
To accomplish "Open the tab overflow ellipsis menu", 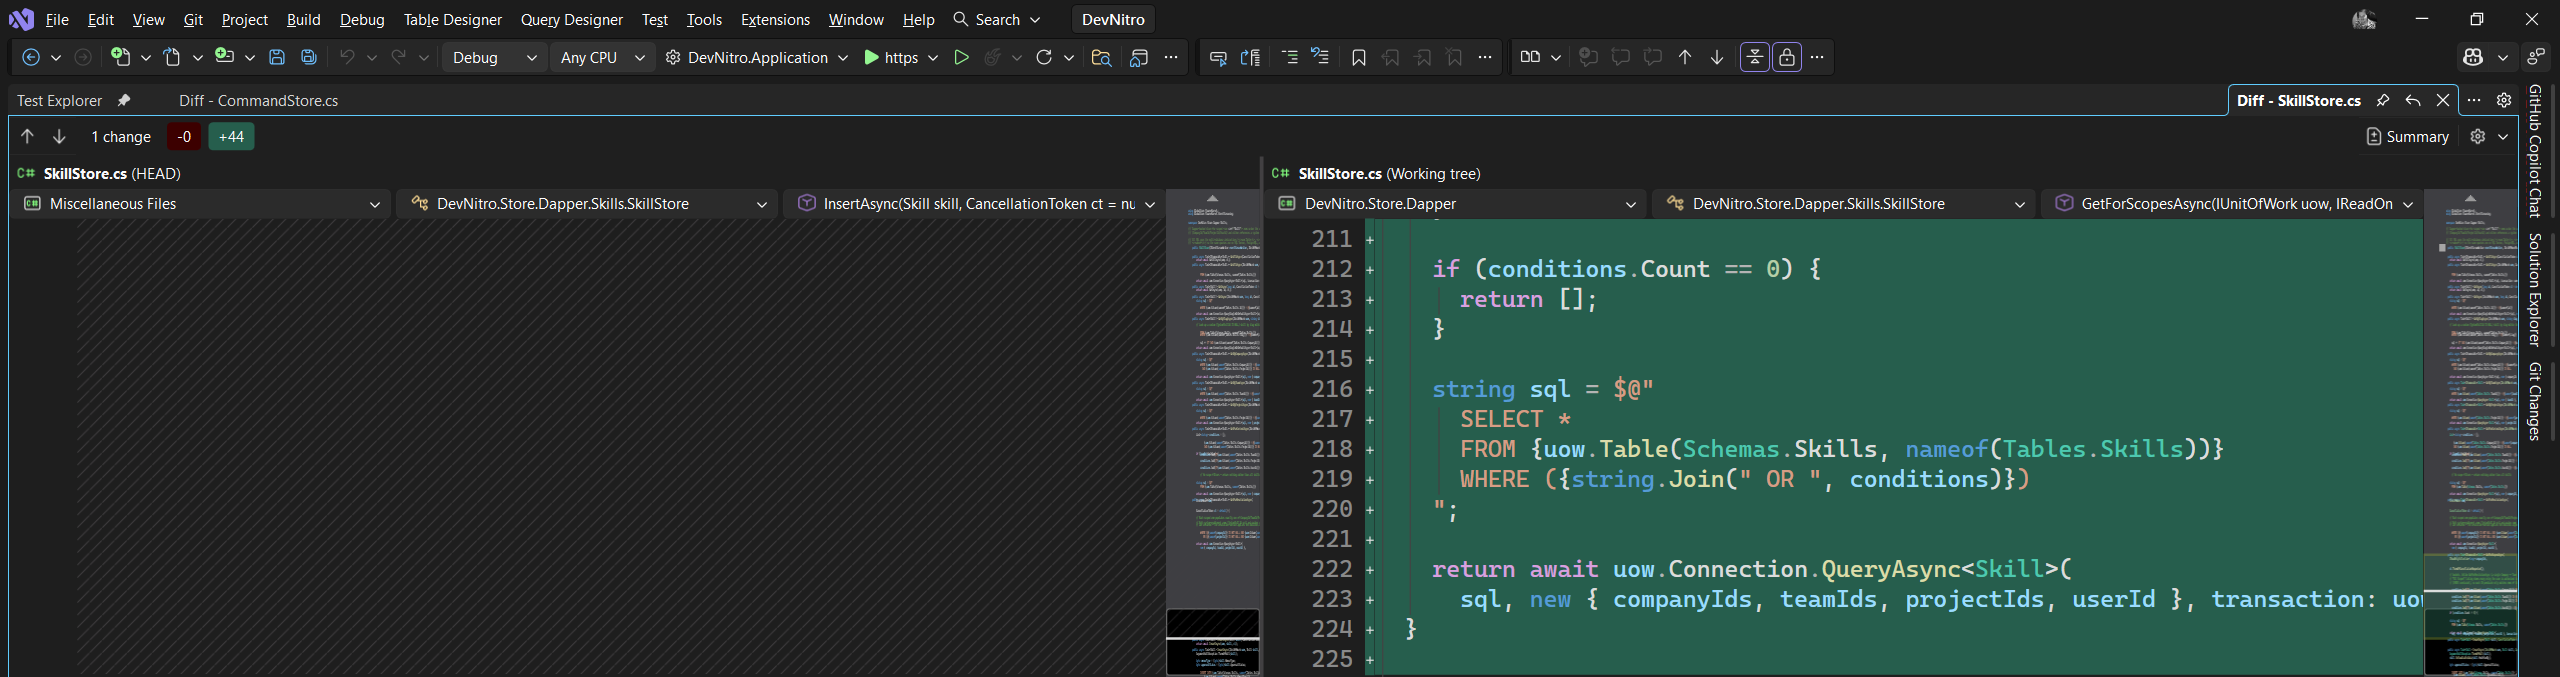I will pyautogui.click(x=2474, y=100).
